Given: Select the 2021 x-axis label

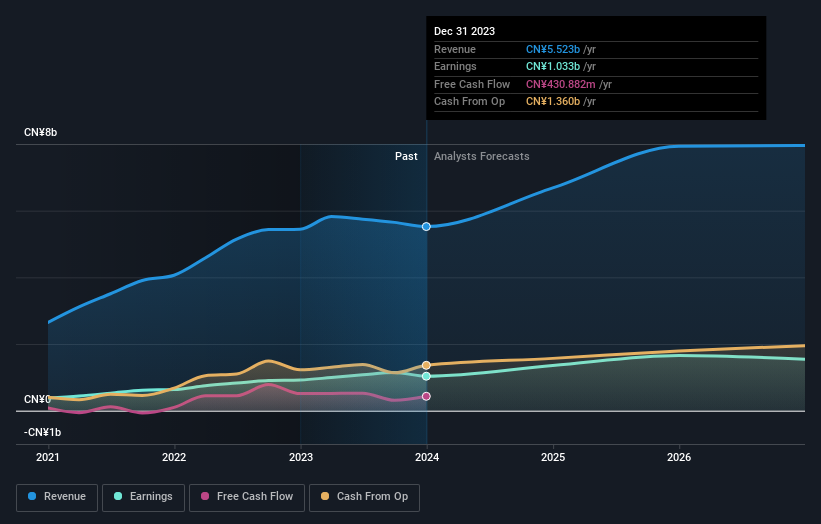Looking at the screenshot, I should coord(48,457).
